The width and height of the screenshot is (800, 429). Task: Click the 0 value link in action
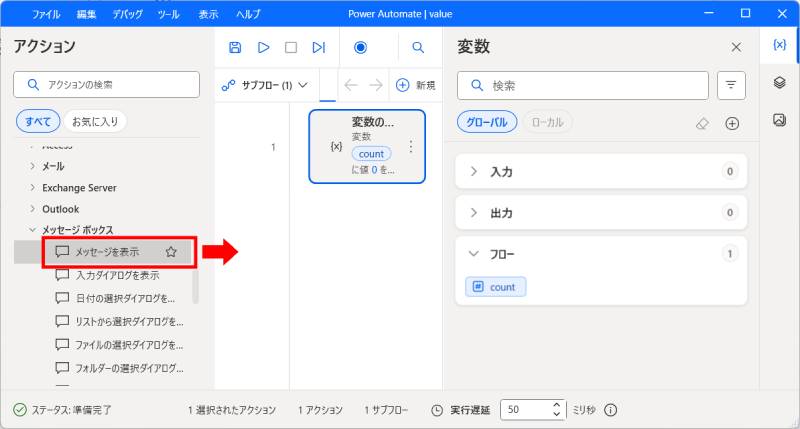[x=374, y=170]
